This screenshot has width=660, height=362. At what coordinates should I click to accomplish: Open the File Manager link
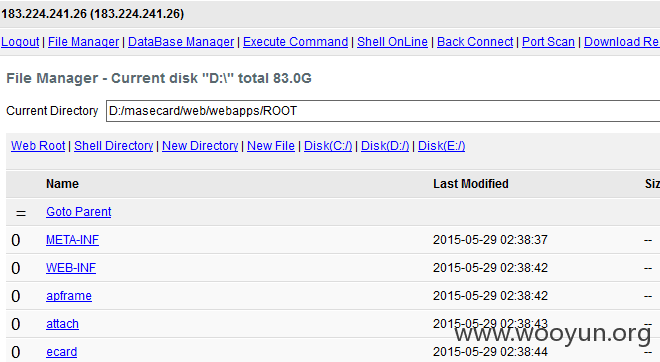coord(83,42)
